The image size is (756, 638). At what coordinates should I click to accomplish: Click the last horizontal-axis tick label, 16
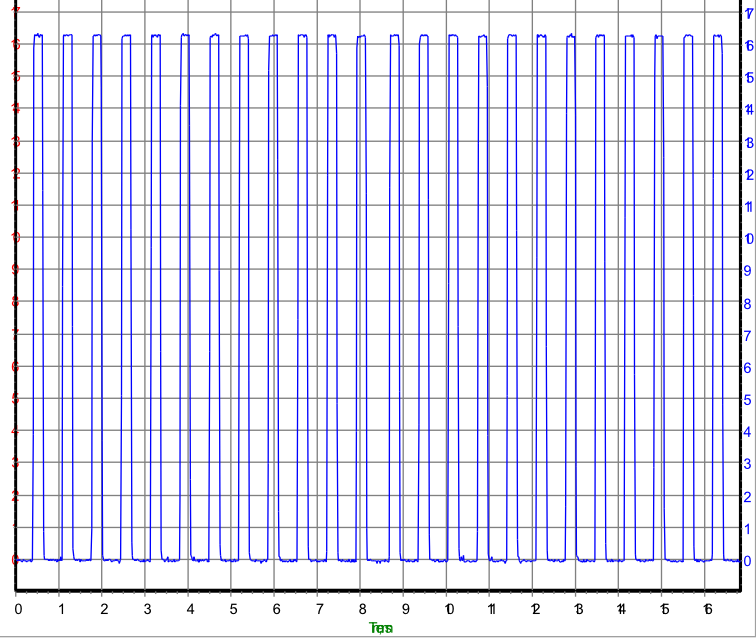(706, 608)
